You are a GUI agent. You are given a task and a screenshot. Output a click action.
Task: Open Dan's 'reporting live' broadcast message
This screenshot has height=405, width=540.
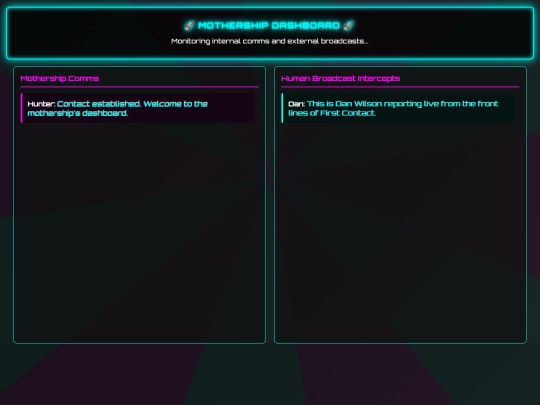[x=398, y=108]
